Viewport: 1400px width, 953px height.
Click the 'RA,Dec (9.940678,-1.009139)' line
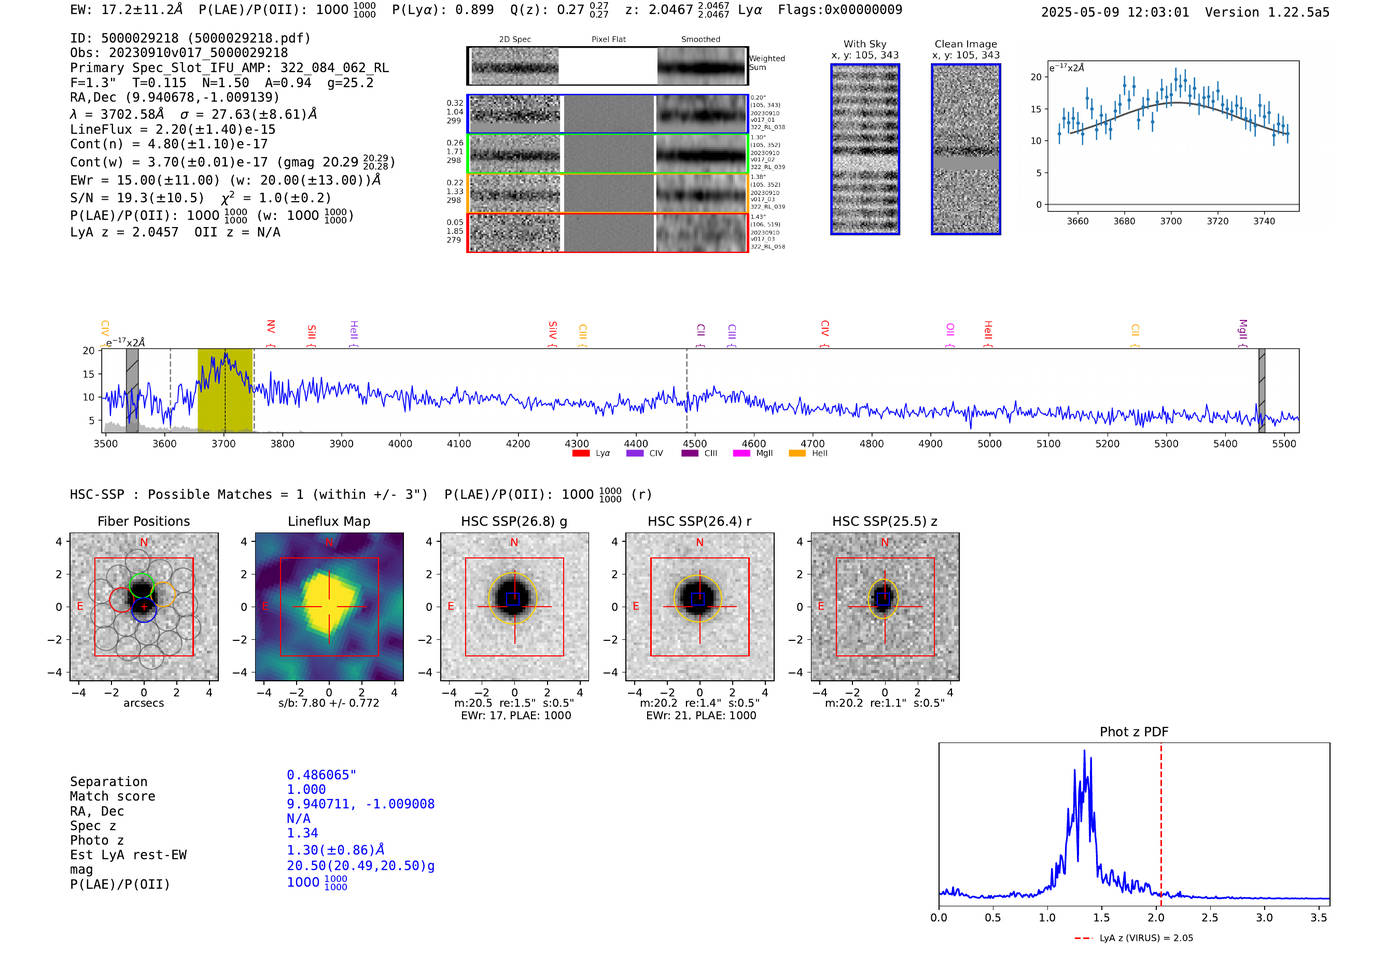[175, 97]
